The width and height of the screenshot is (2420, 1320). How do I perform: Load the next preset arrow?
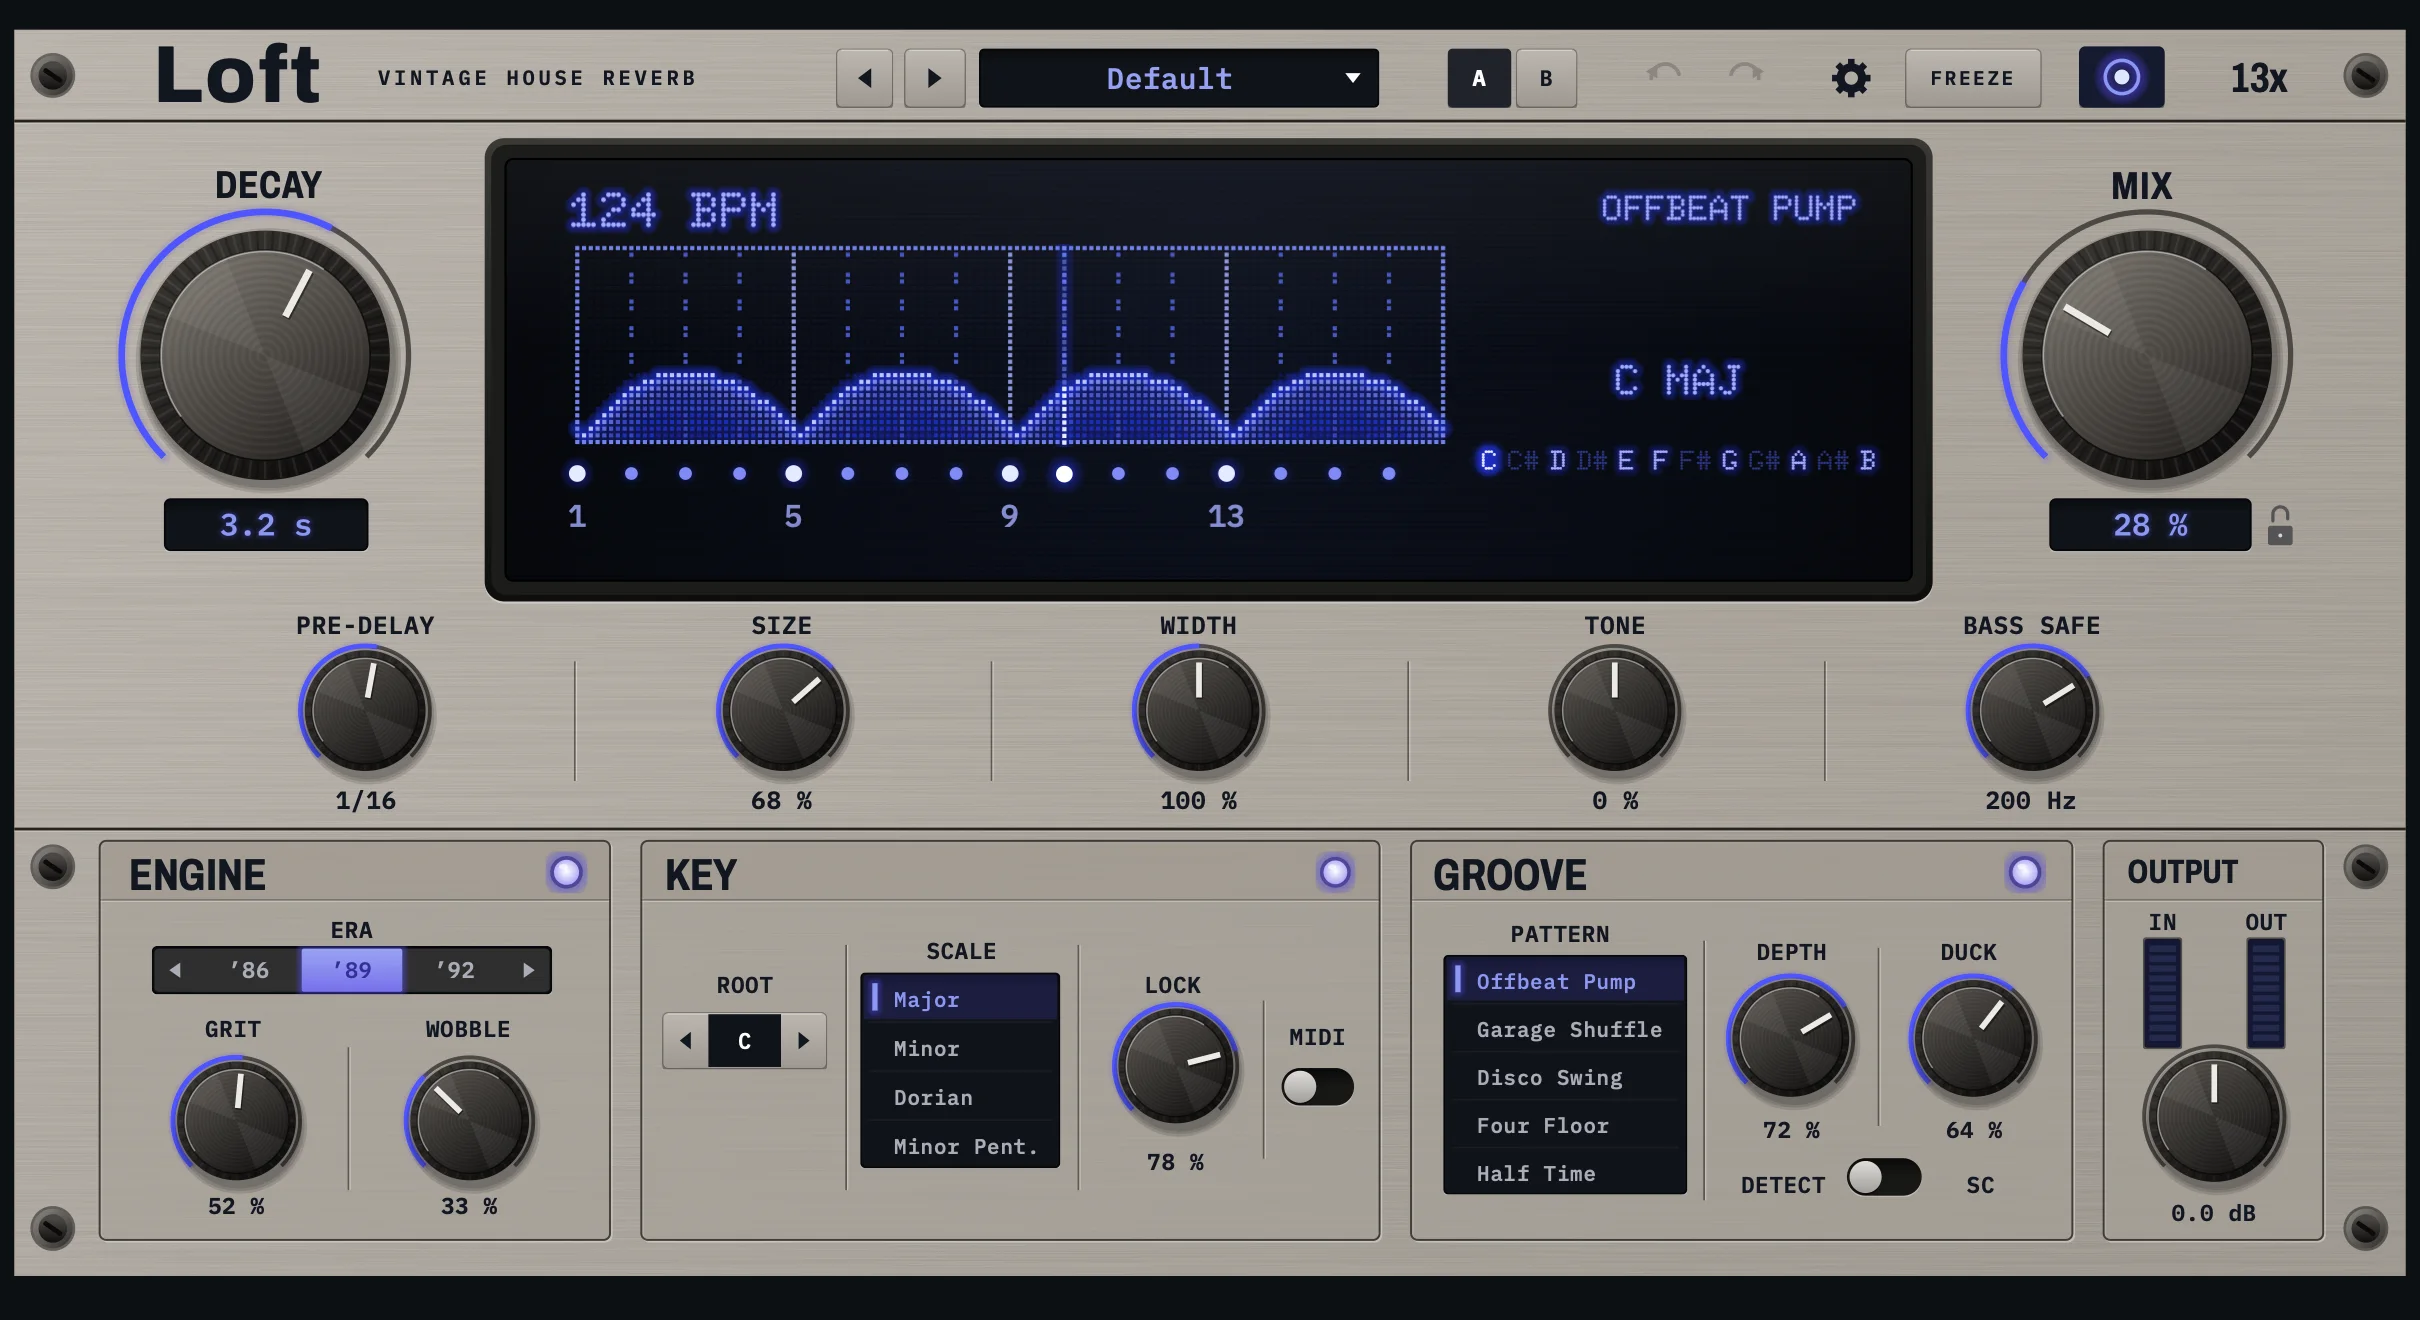[x=934, y=78]
